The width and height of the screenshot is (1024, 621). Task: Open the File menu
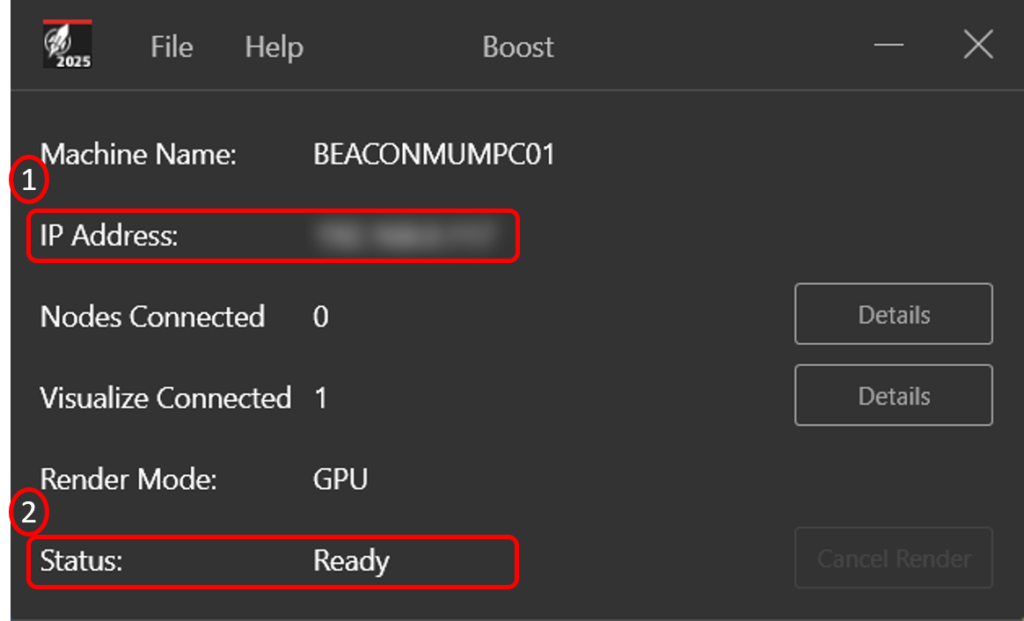click(170, 46)
